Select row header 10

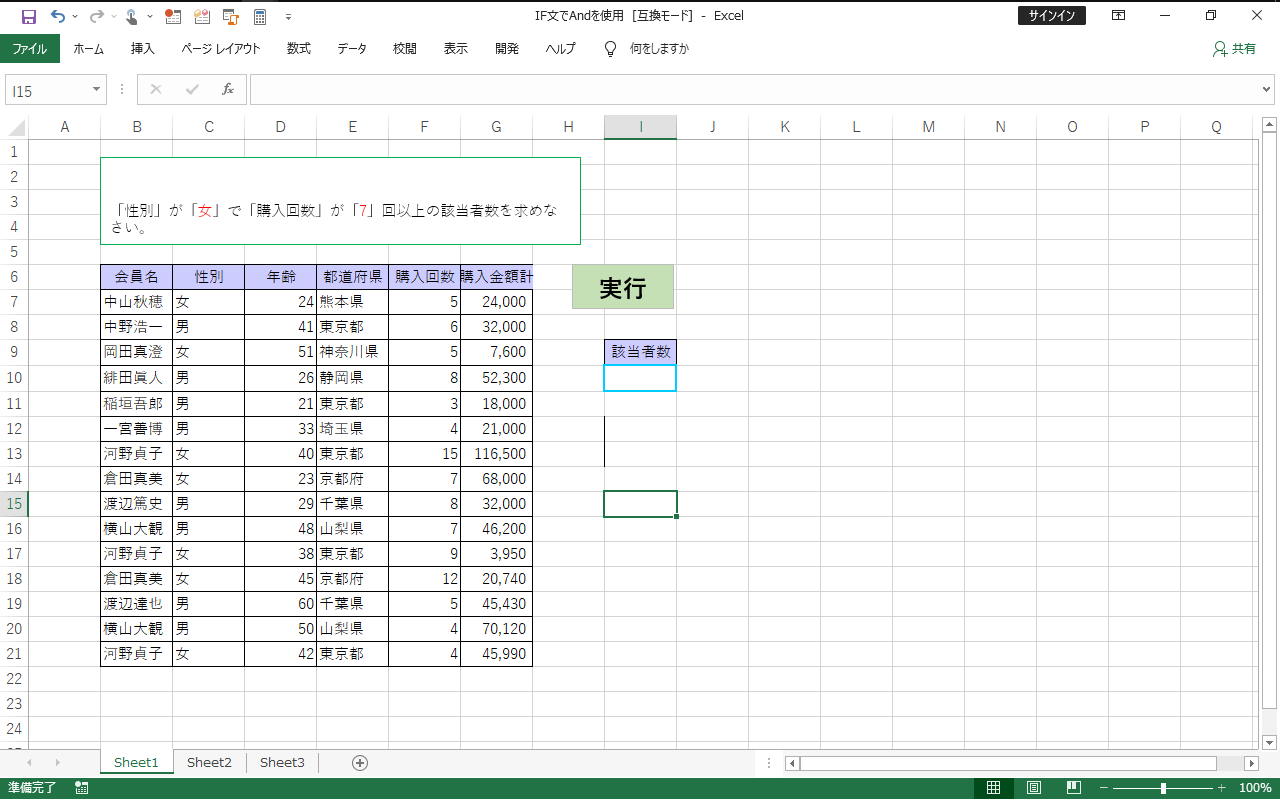(14, 378)
